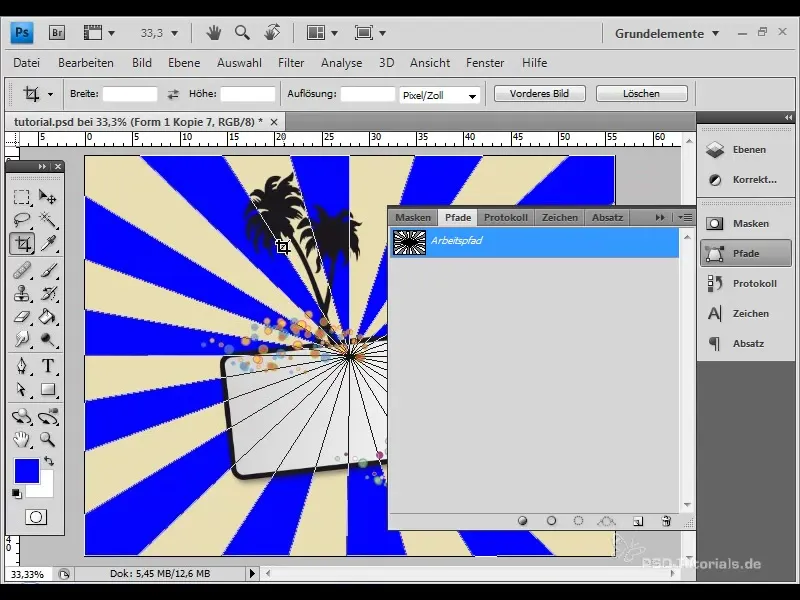Image resolution: width=800 pixels, height=600 pixels.
Task: Select the Hand tool in toolbox
Action: coord(21,439)
